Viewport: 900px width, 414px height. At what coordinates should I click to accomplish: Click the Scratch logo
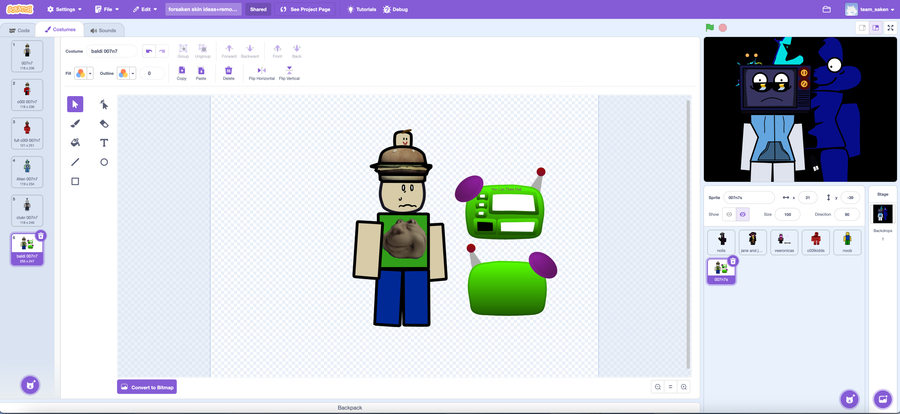[20, 9]
